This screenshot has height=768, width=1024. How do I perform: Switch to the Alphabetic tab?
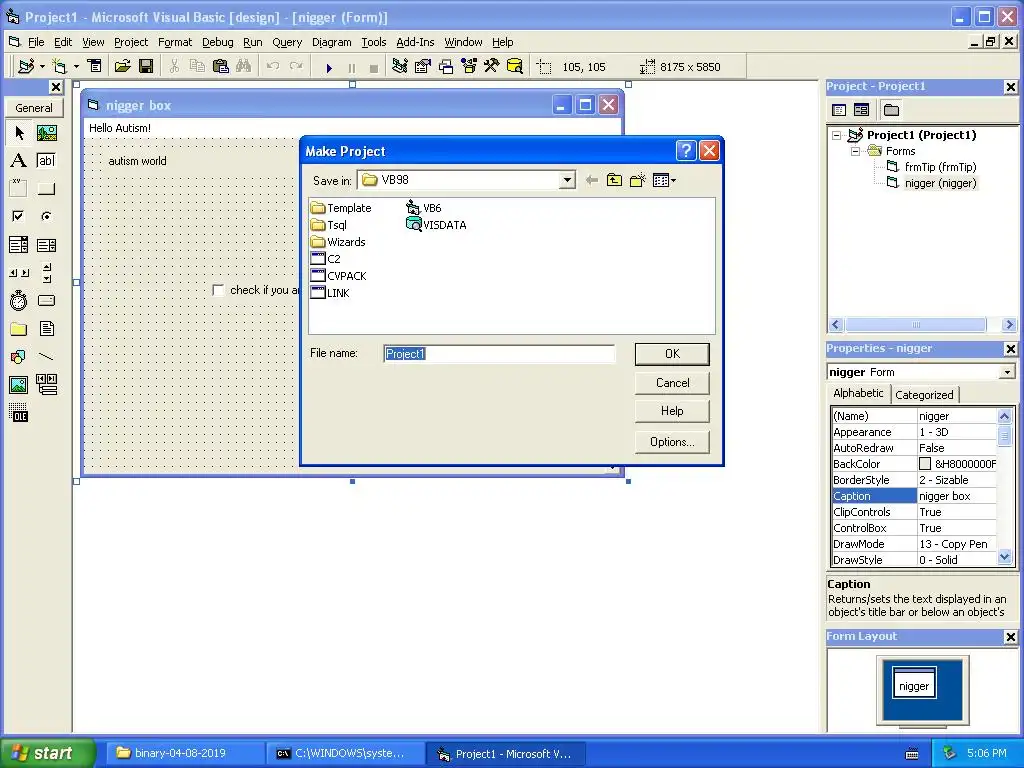[858, 393]
